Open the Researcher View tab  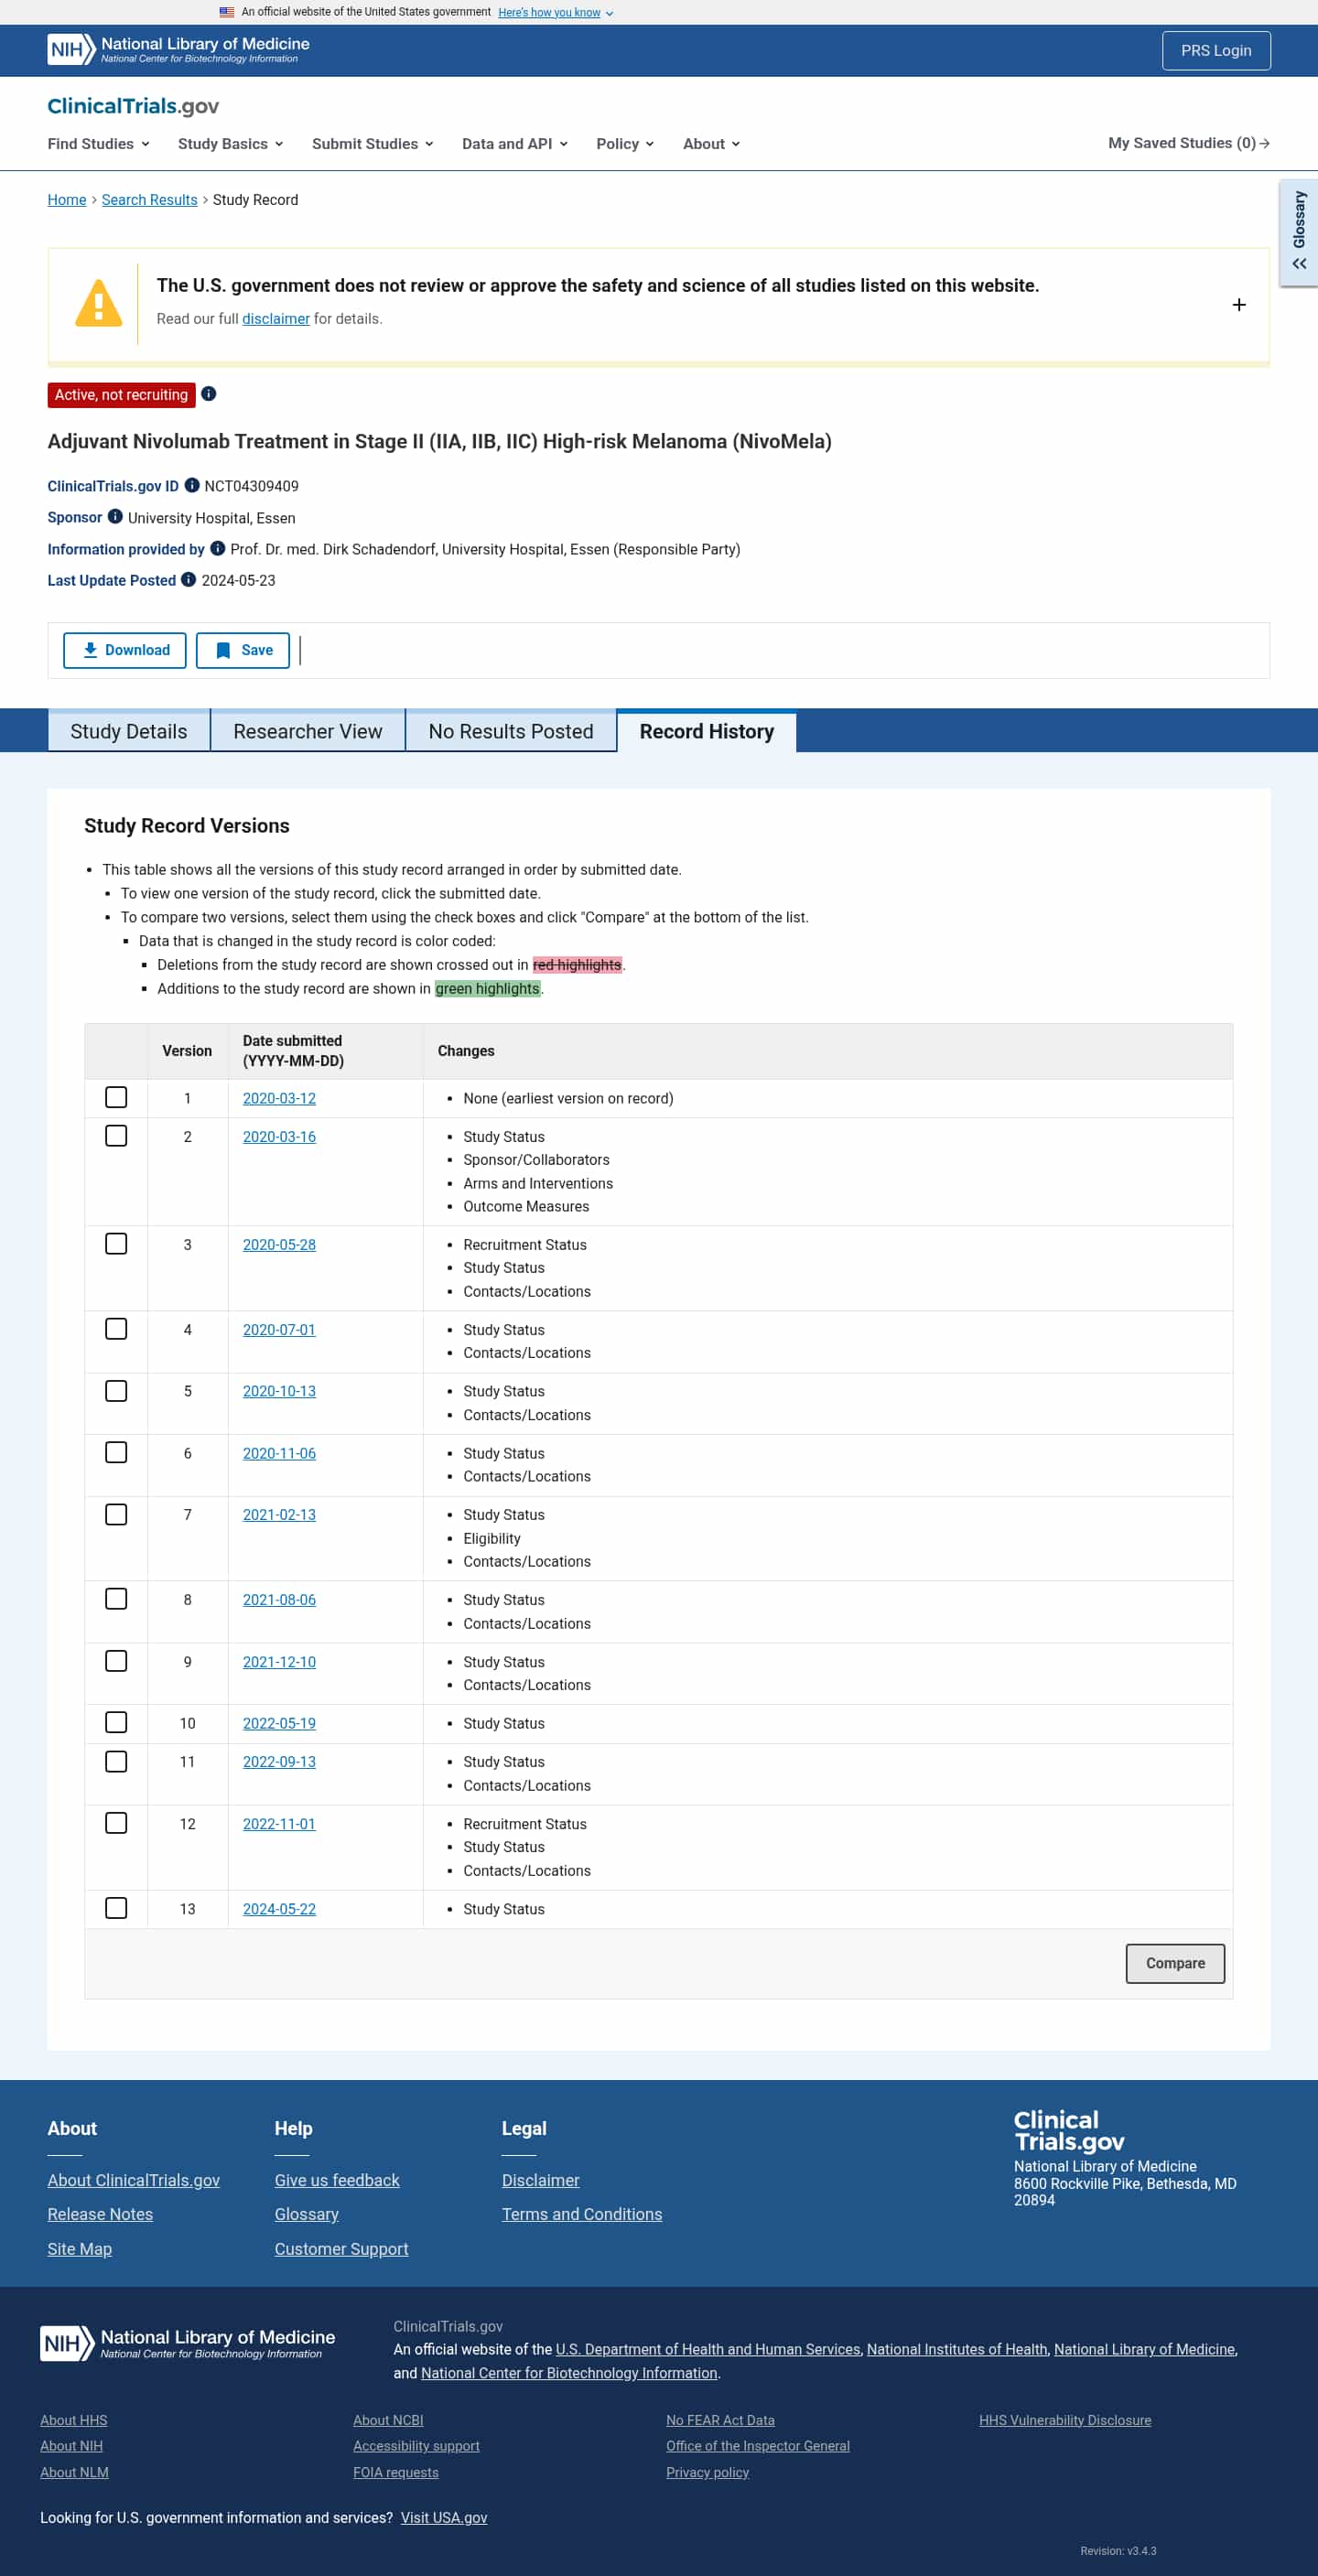point(307,731)
